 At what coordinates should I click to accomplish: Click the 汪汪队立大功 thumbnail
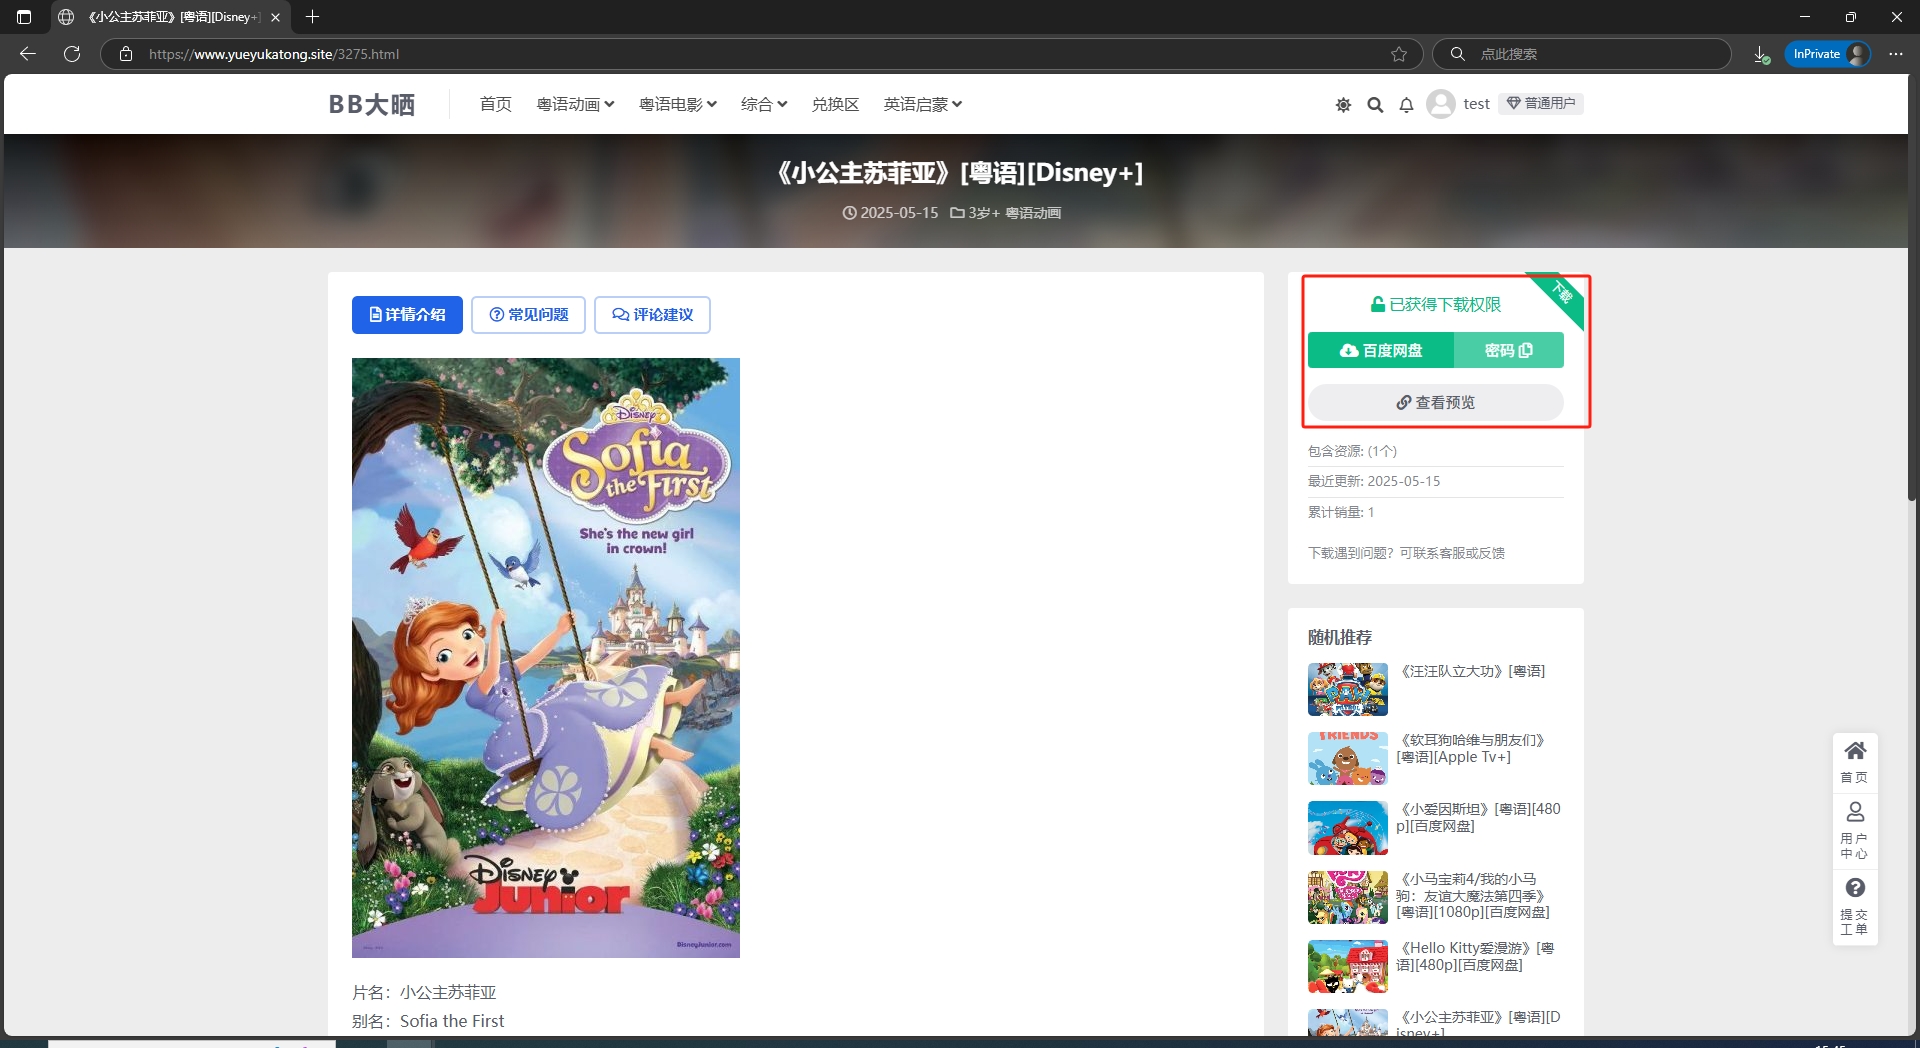pos(1348,689)
